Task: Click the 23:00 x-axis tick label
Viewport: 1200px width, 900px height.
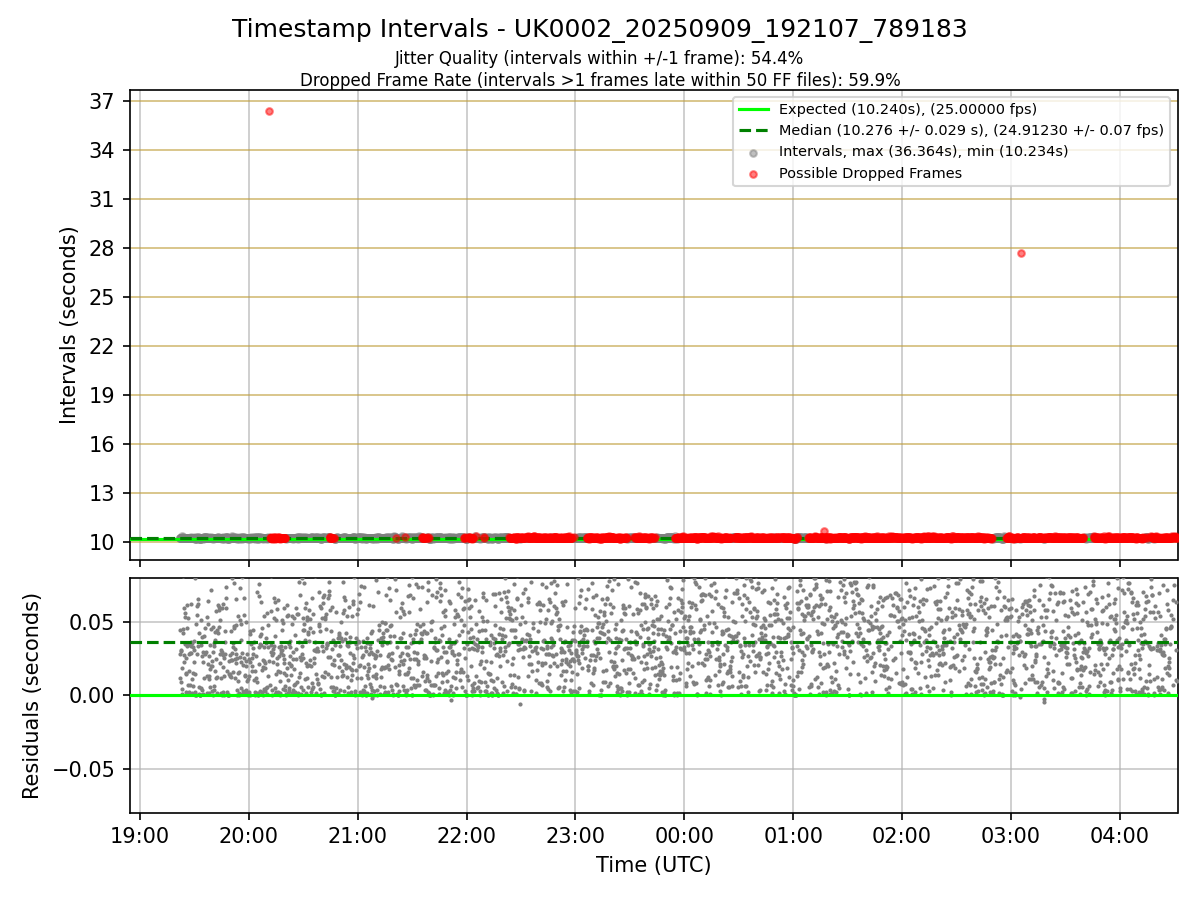Action: pos(575,835)
